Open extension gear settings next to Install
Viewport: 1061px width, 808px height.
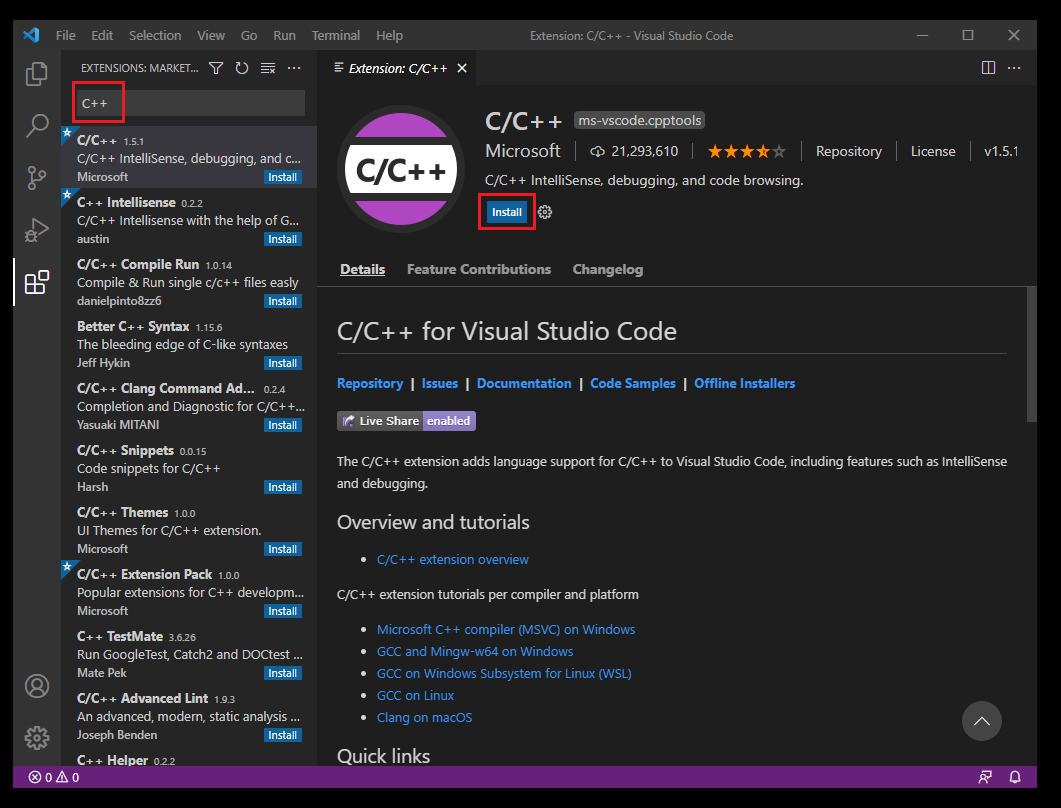tap(545, 212)
